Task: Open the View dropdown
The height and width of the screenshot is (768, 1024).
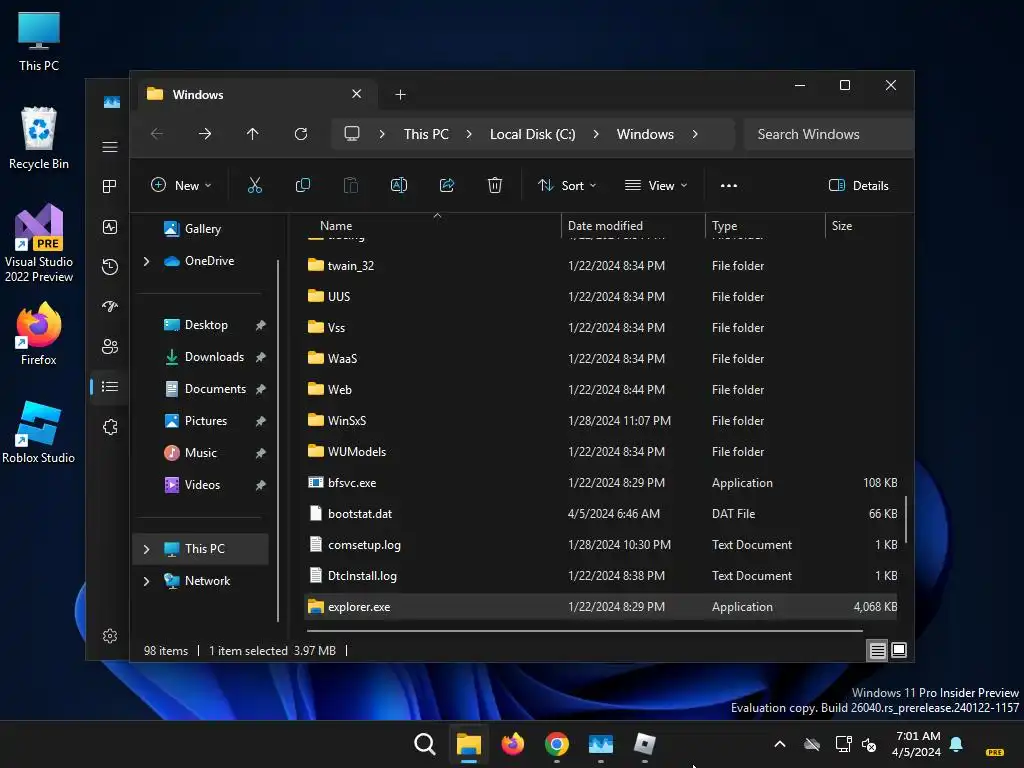Action: [656, 185]
